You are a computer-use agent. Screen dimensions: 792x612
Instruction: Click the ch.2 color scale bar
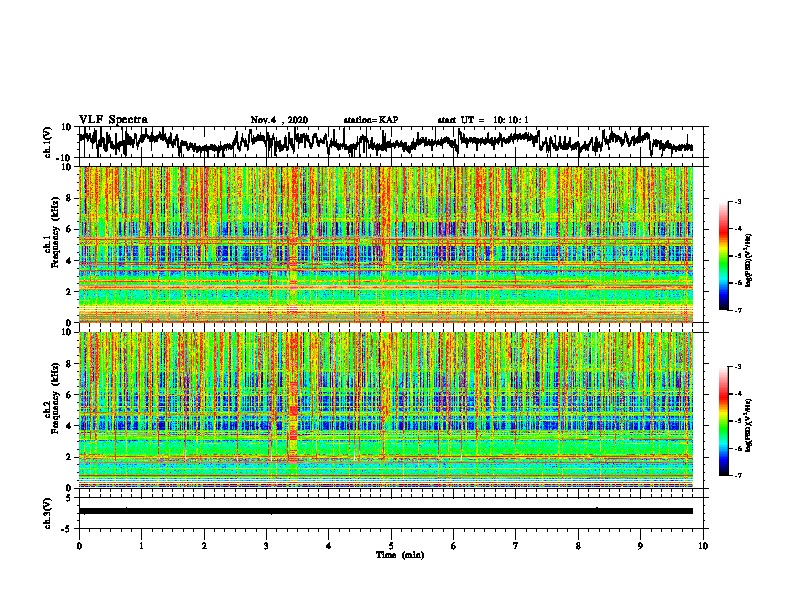pyautogui.click(x=724, y=421)
